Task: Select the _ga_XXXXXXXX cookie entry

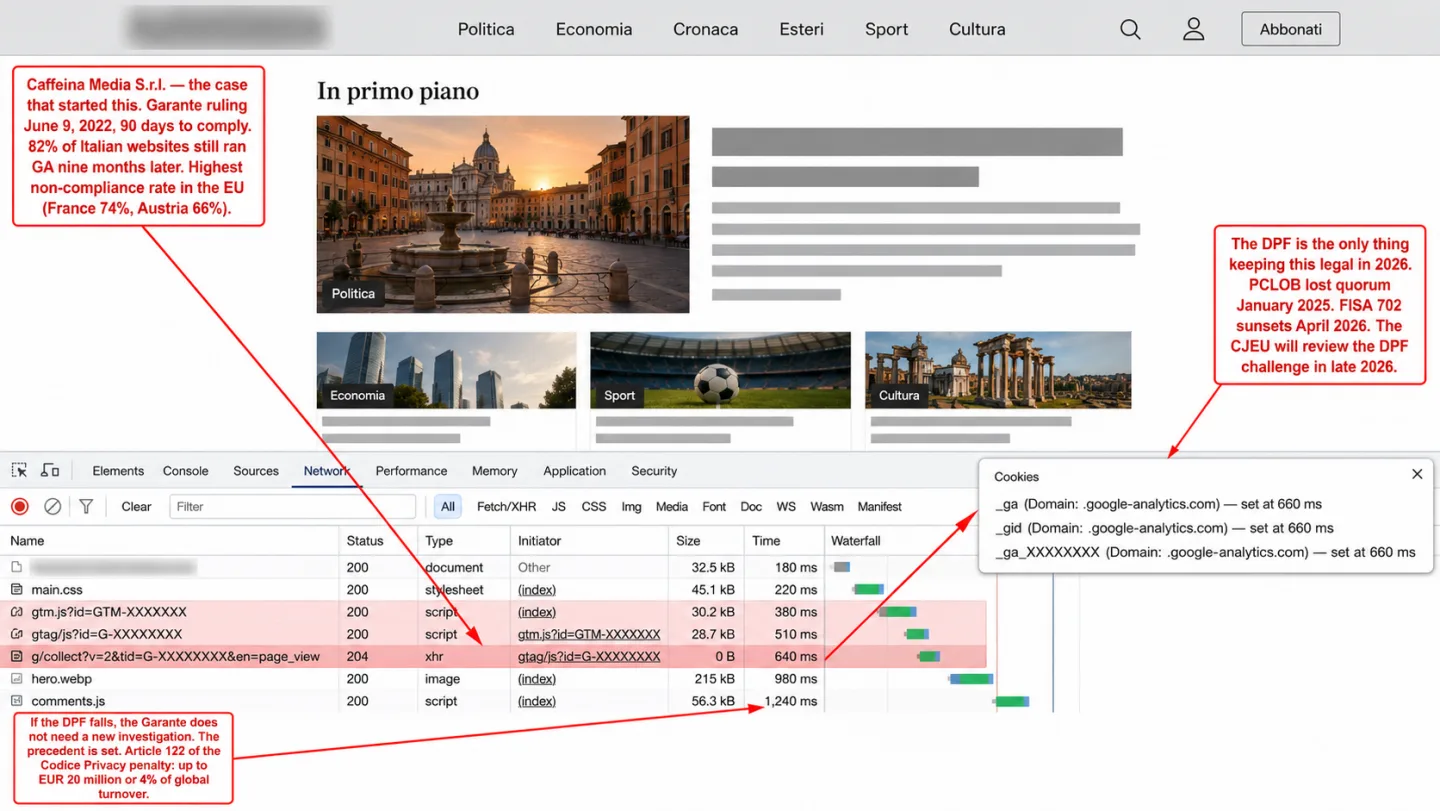Action: click(x=1205, y=552)
